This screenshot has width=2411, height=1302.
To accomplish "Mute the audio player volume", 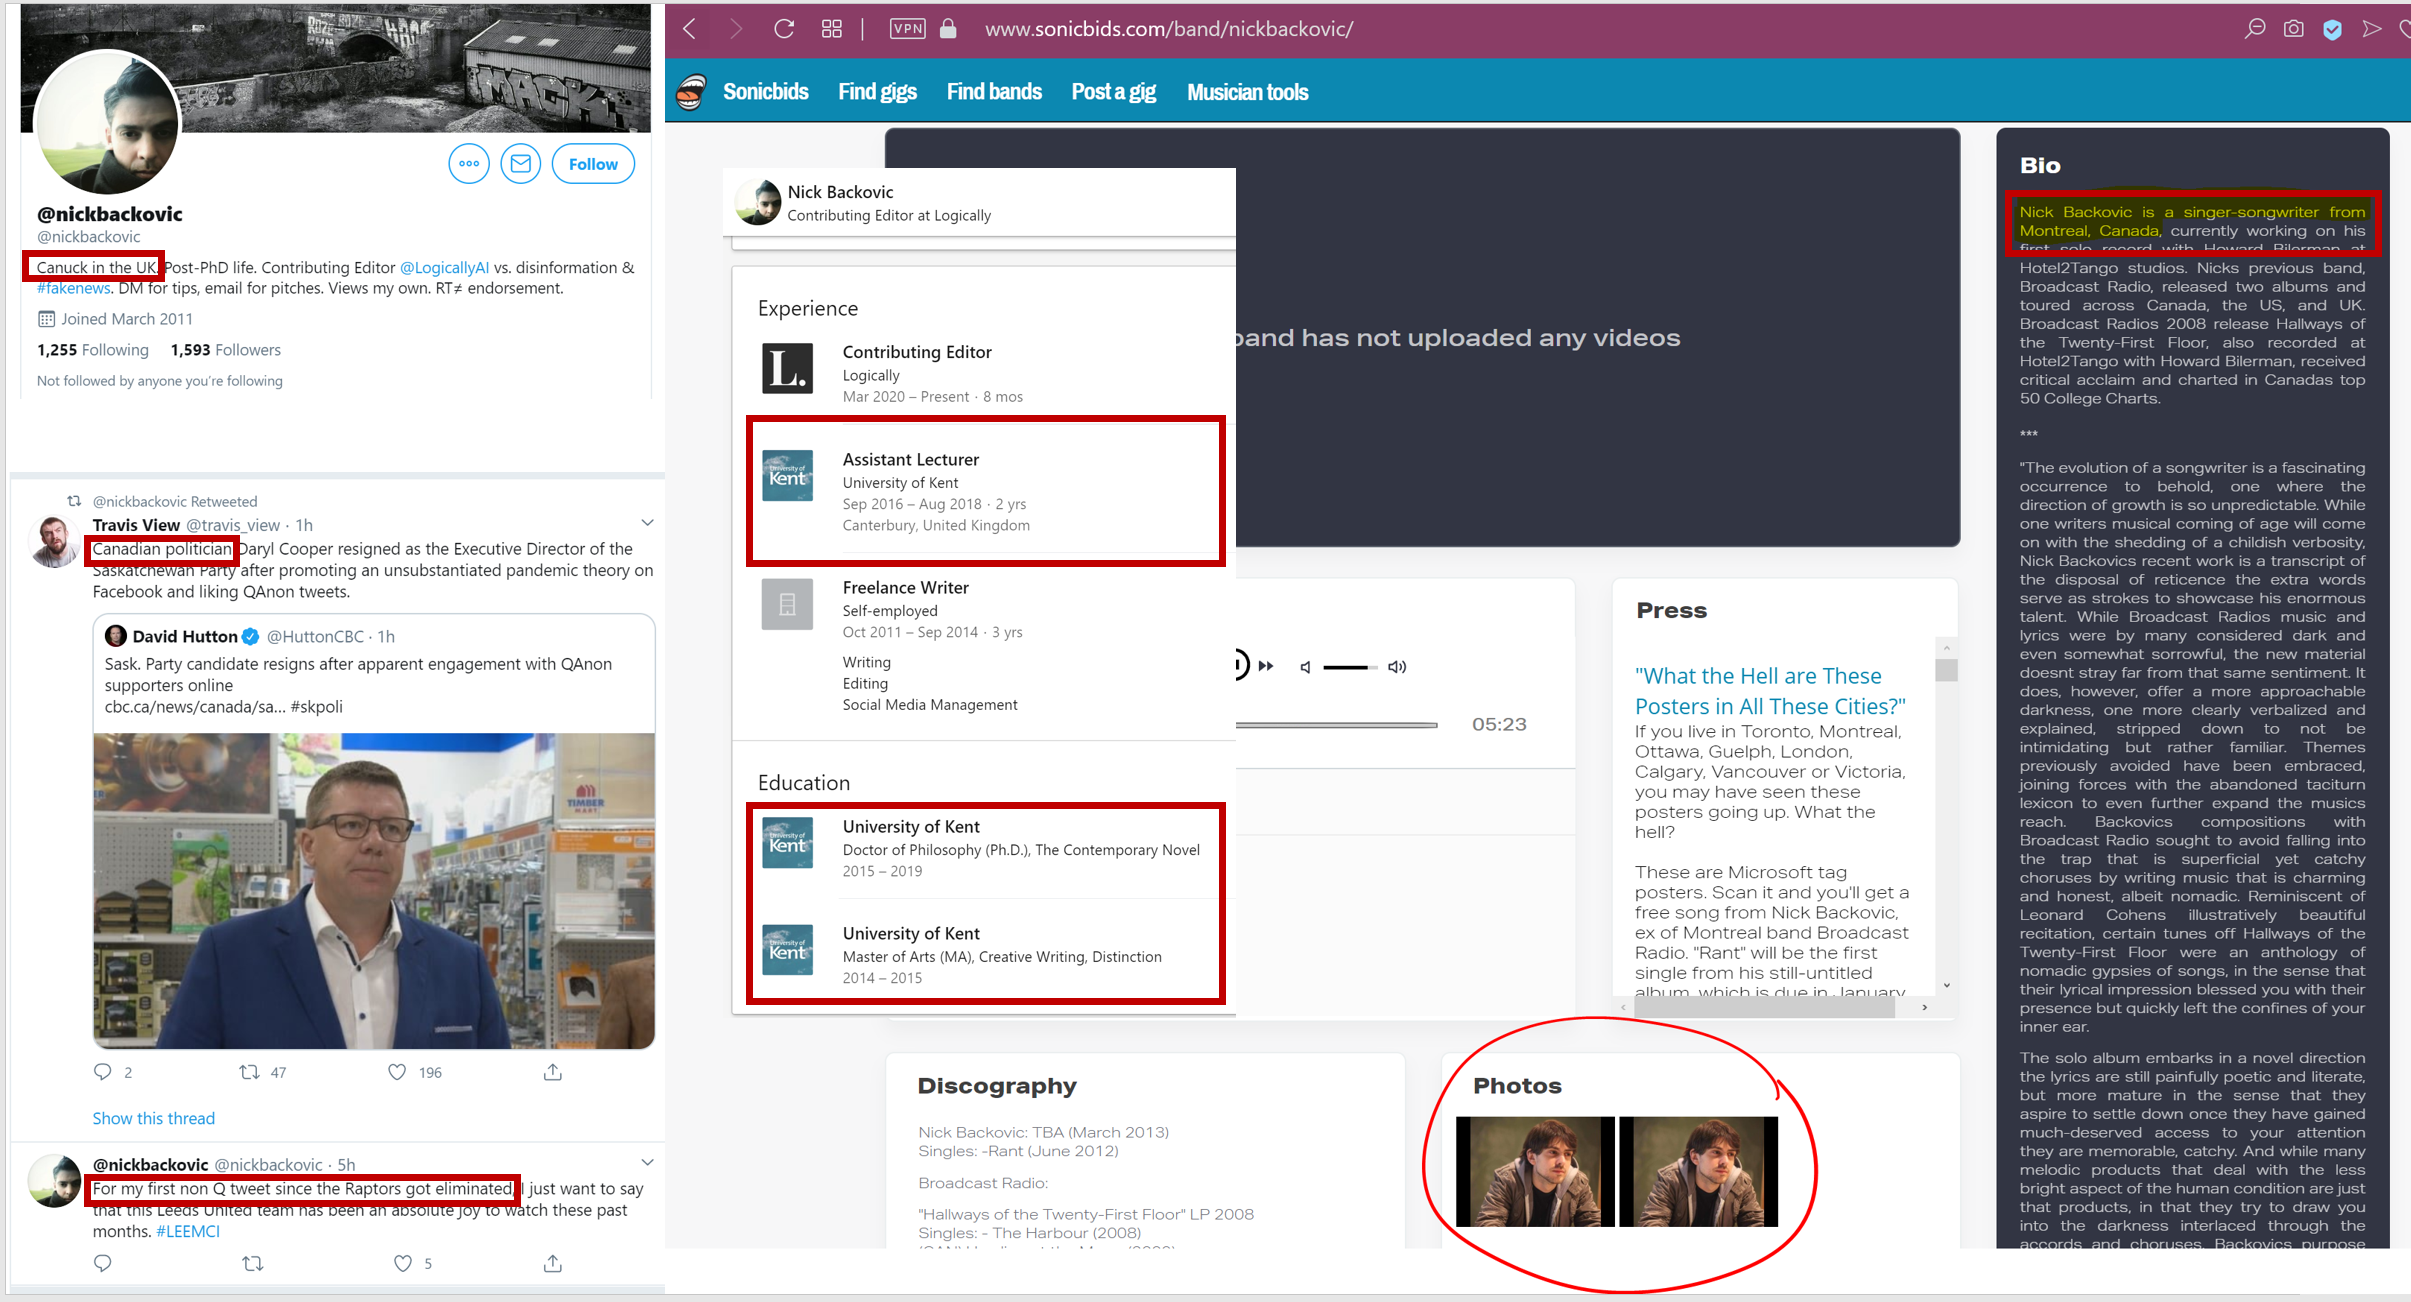I will 1305,667.
